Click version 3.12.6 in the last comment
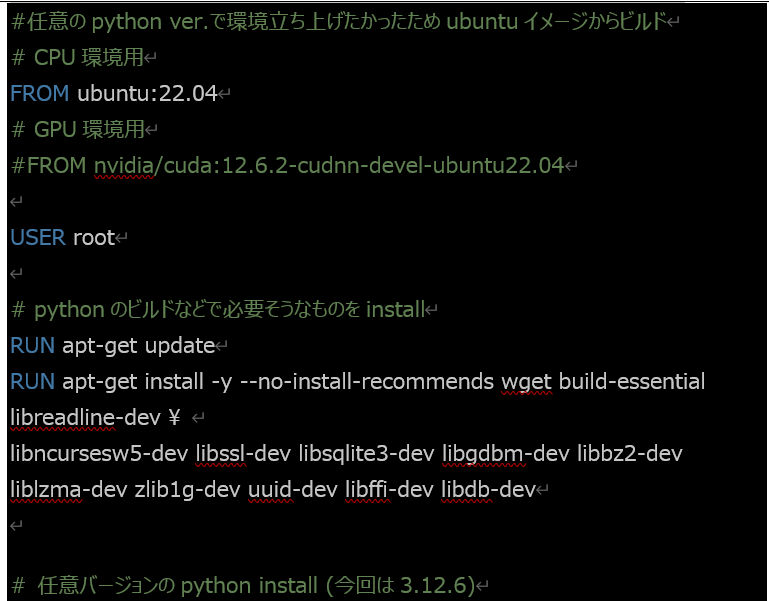Image resolution: width=769 pixels, height=601 pixels. point(443,585)
